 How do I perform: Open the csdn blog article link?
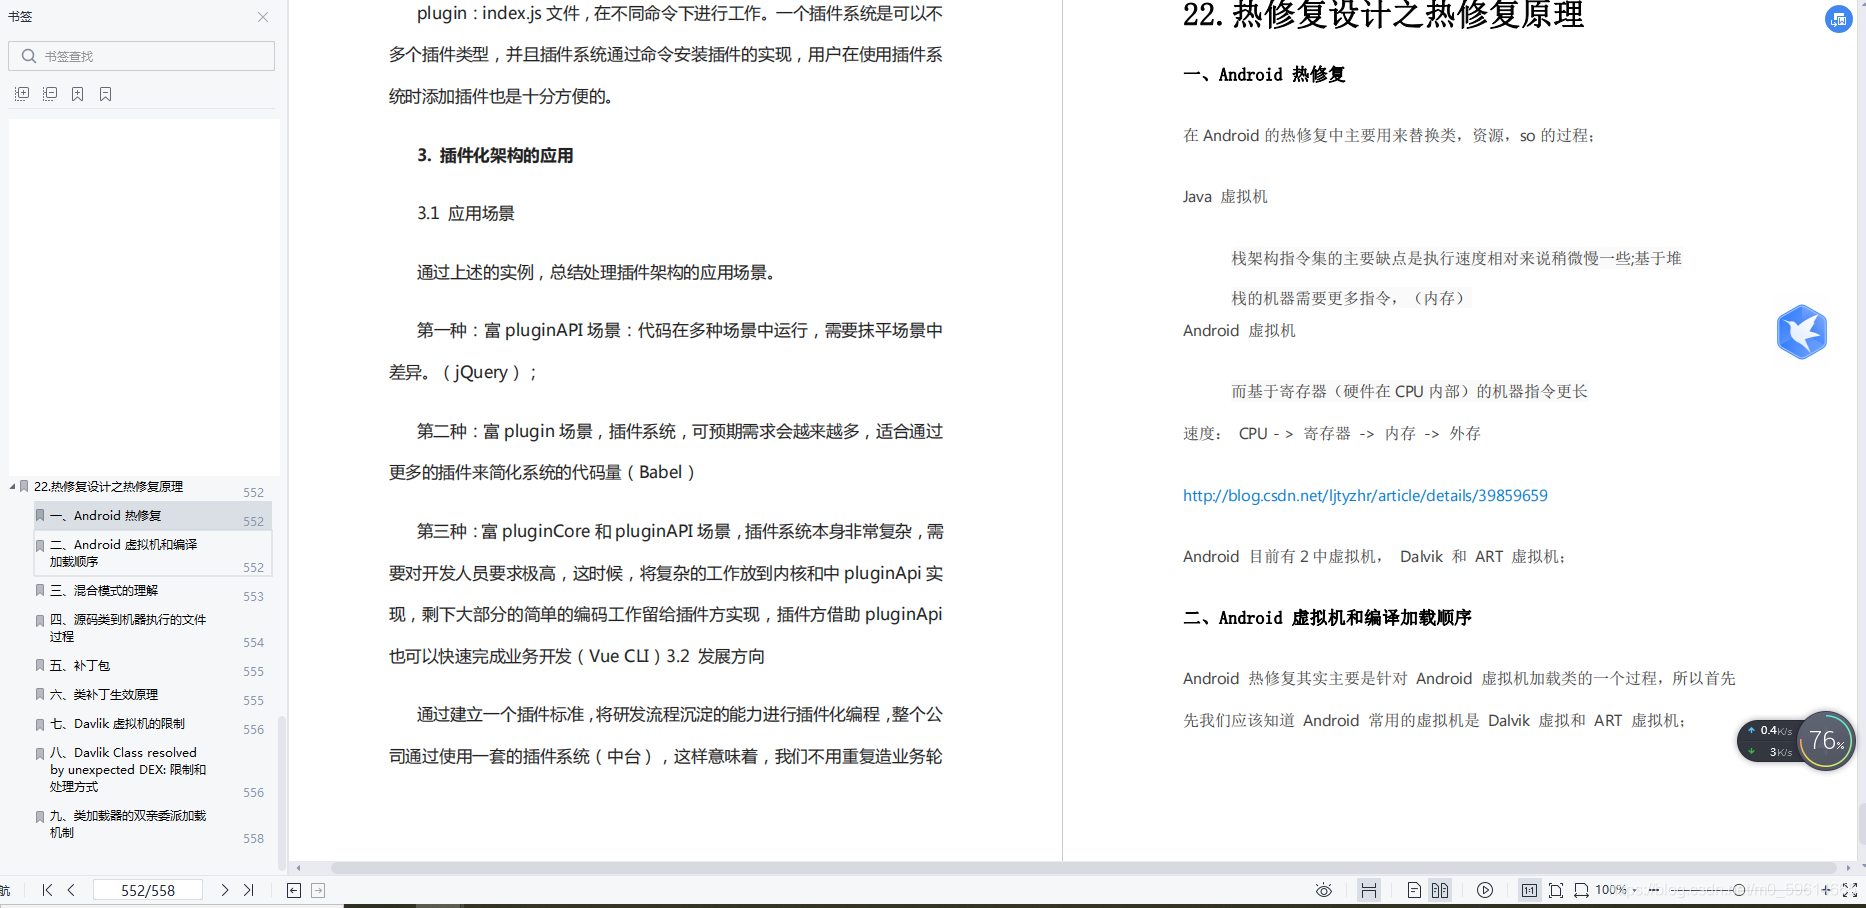(1365, 495)
